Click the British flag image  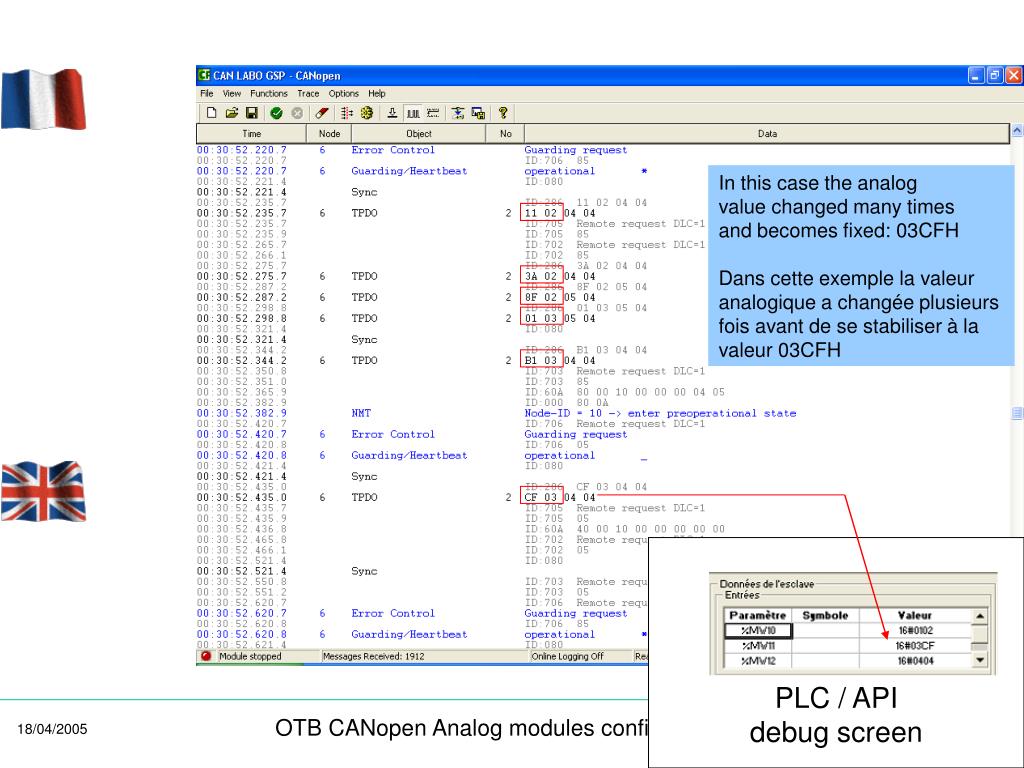point(43,491)
